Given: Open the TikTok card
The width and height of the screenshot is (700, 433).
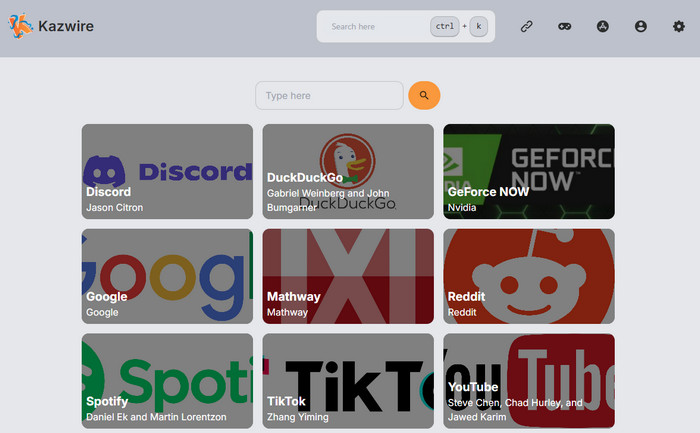Looking at the screenshot, I should click(348, 381).
